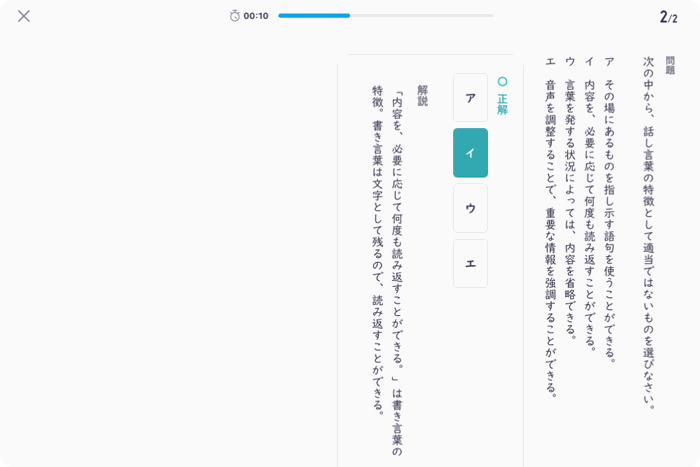Click the blue quiz progress bar

click(x=314, y=16)
